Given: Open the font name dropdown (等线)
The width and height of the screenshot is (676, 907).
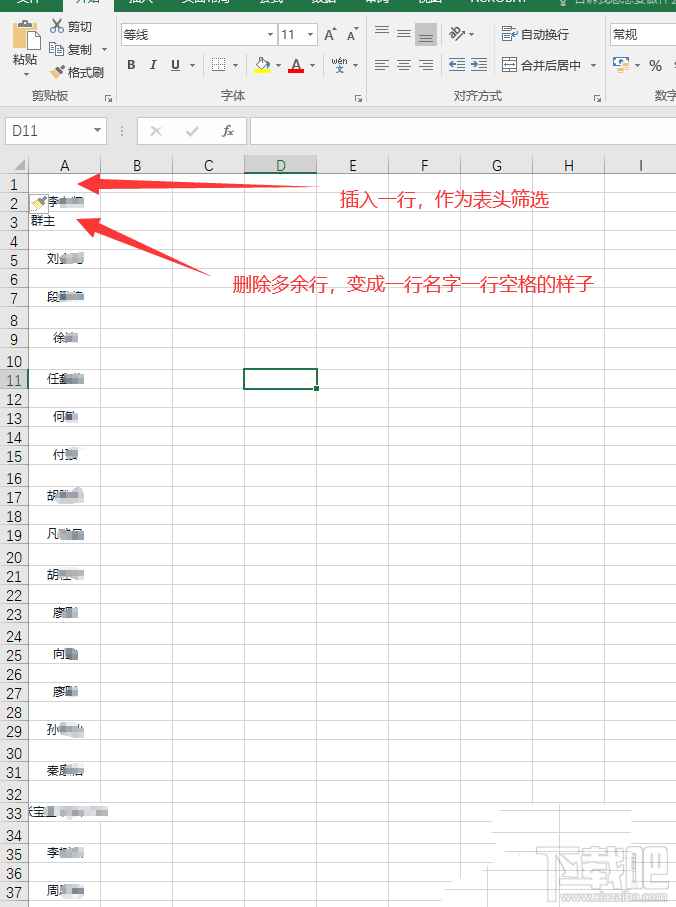Looking at the screenshot, I should tap(270, 35).
